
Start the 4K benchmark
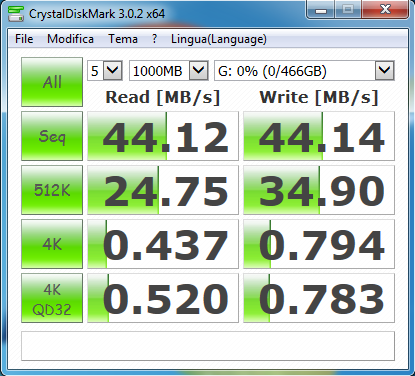point(52,244)
